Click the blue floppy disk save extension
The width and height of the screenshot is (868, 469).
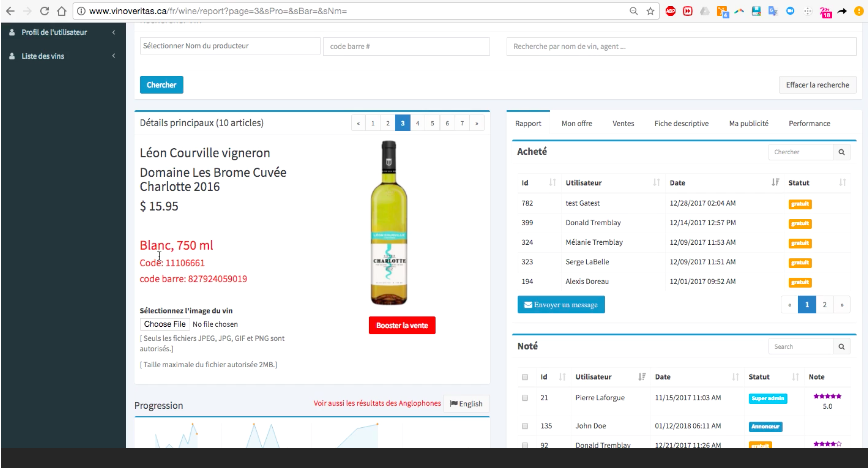tap(756, 11)
